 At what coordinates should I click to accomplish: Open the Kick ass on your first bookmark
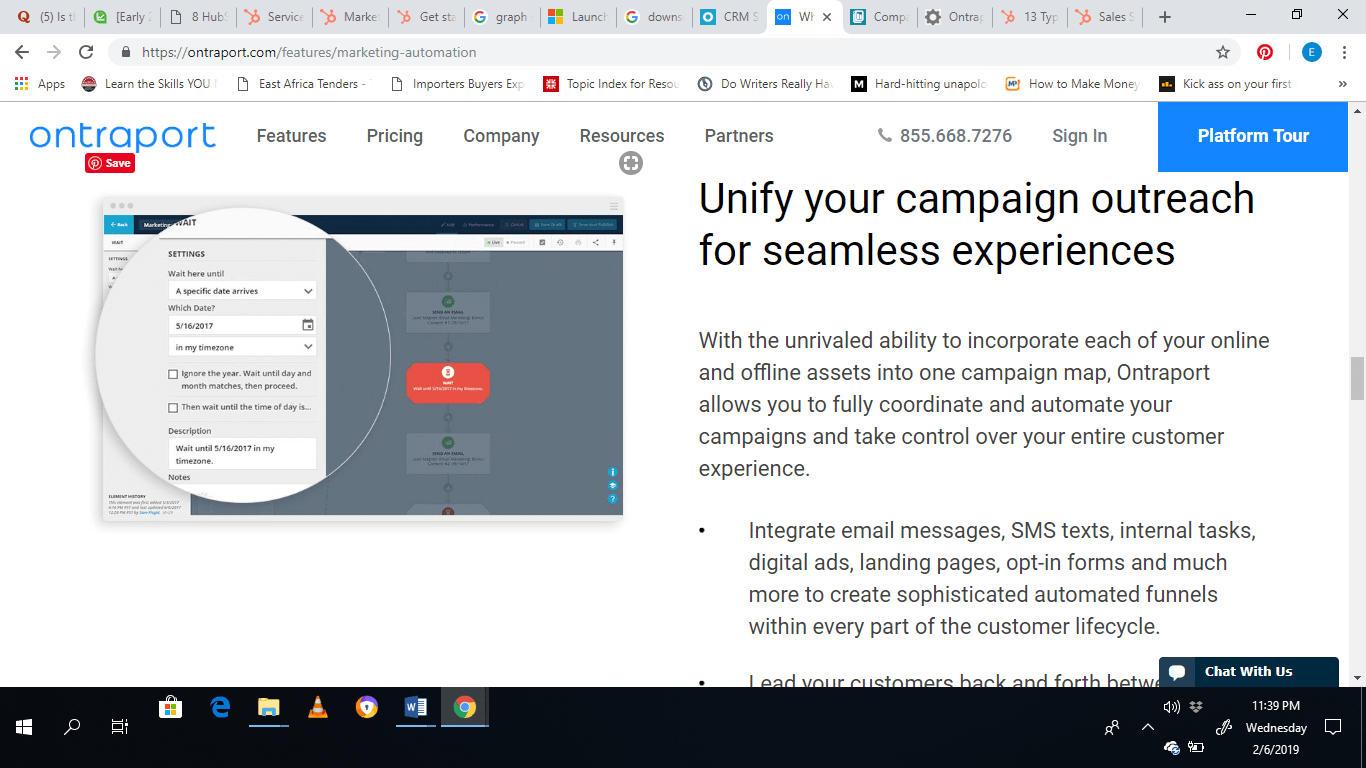pyautogui.click(x=1226, y=84)
